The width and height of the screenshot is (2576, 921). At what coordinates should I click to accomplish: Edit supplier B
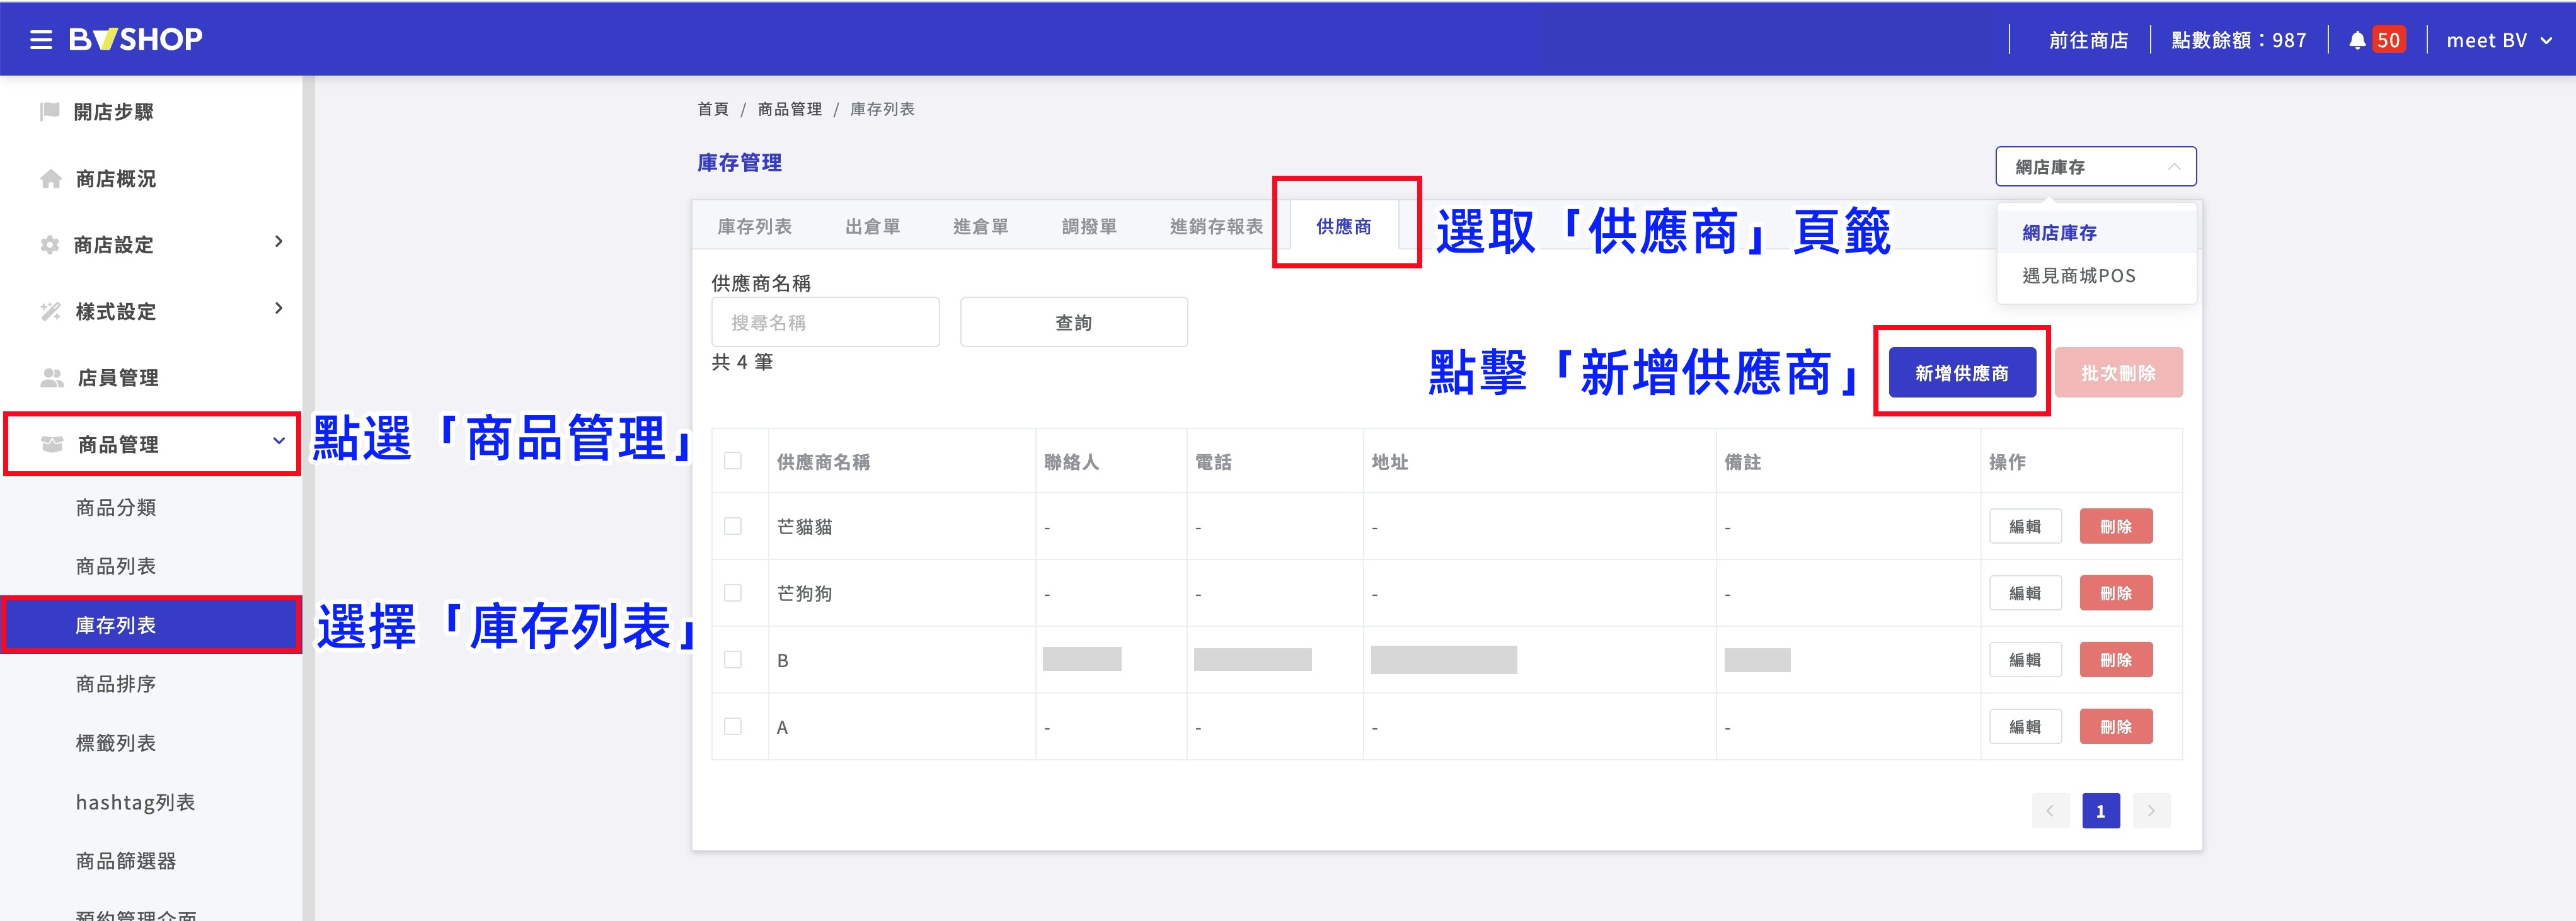tap(2025, 660)
